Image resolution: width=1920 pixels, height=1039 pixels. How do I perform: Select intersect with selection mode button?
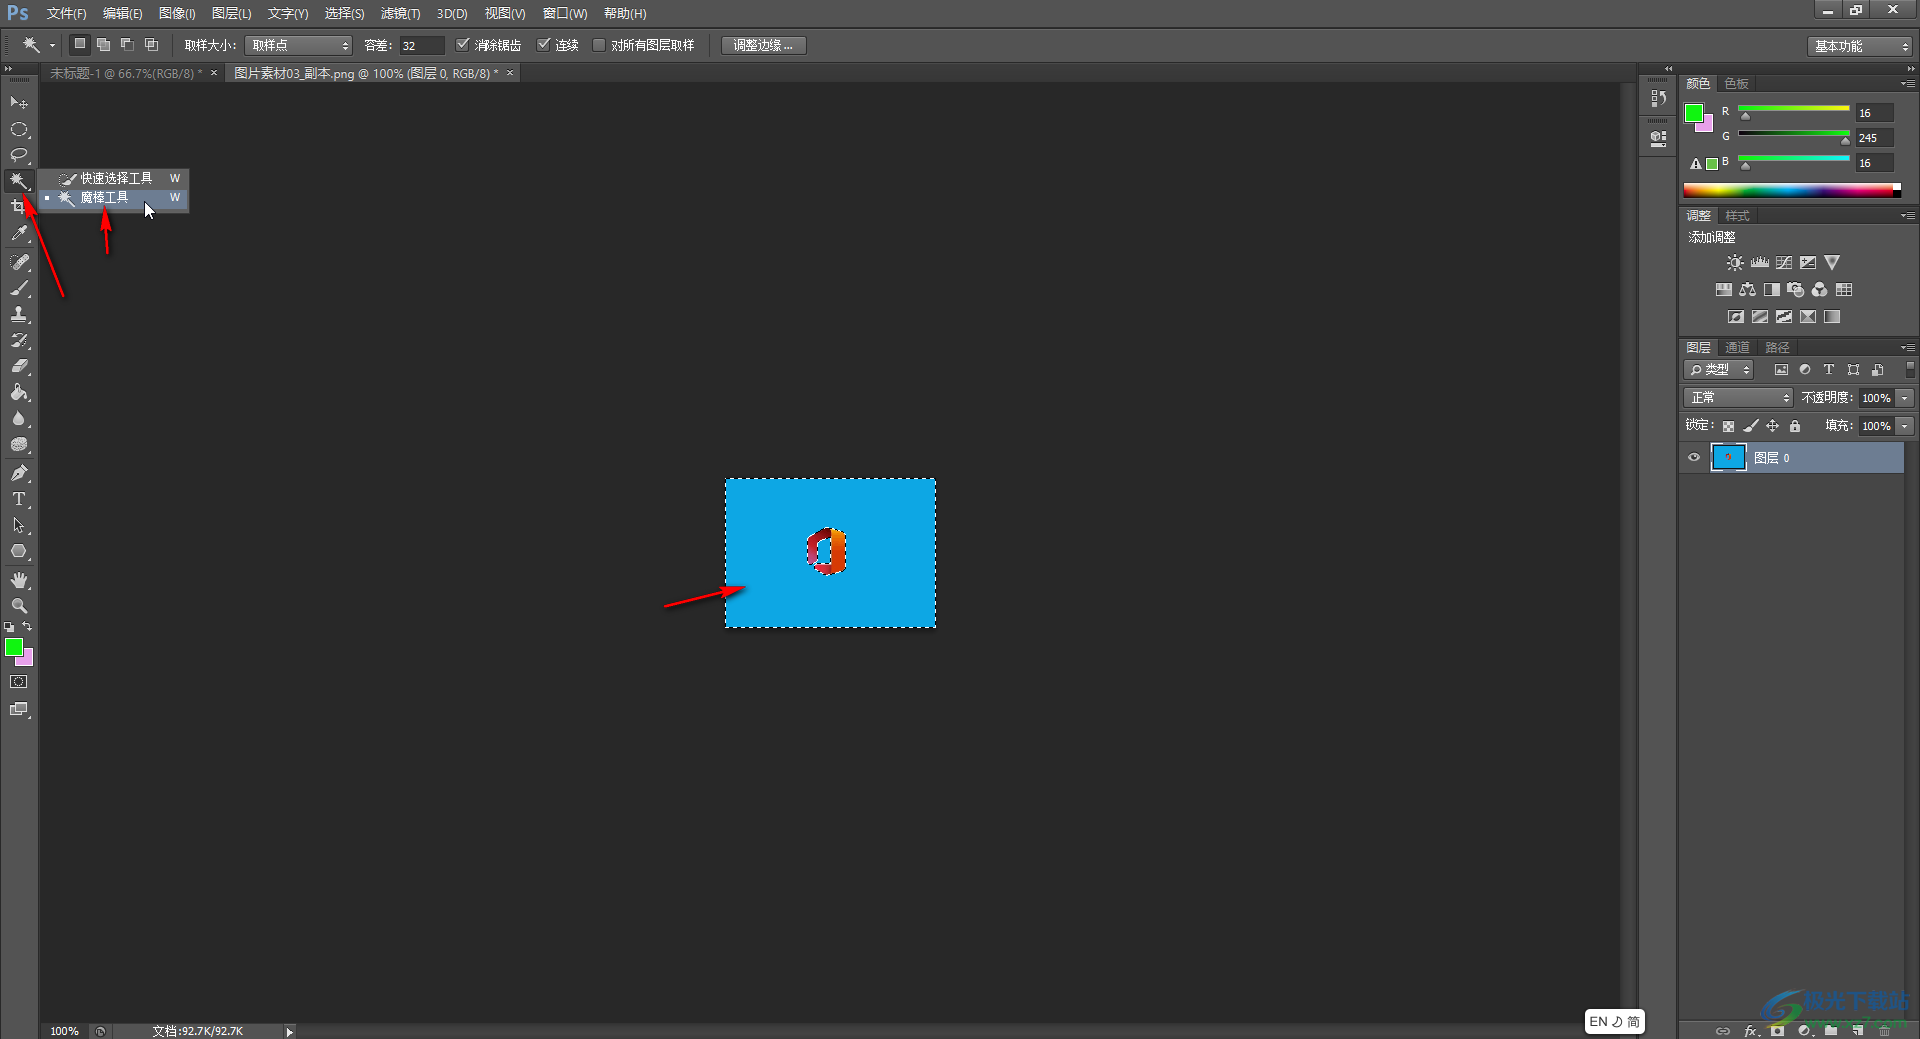[x=151, y=45]
